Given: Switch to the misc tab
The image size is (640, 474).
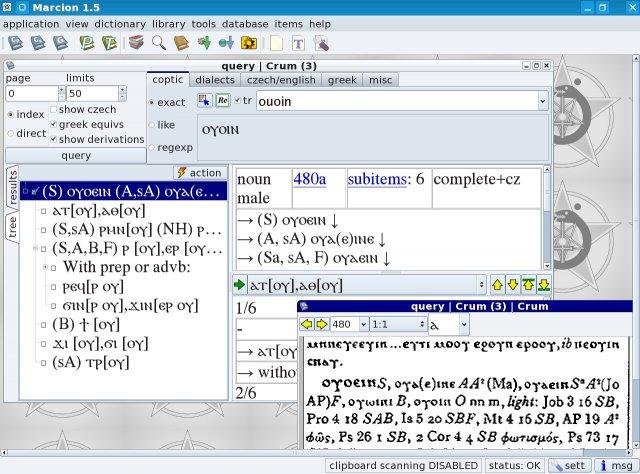Looking at the screenshot, I should click(x=380, y=80).
